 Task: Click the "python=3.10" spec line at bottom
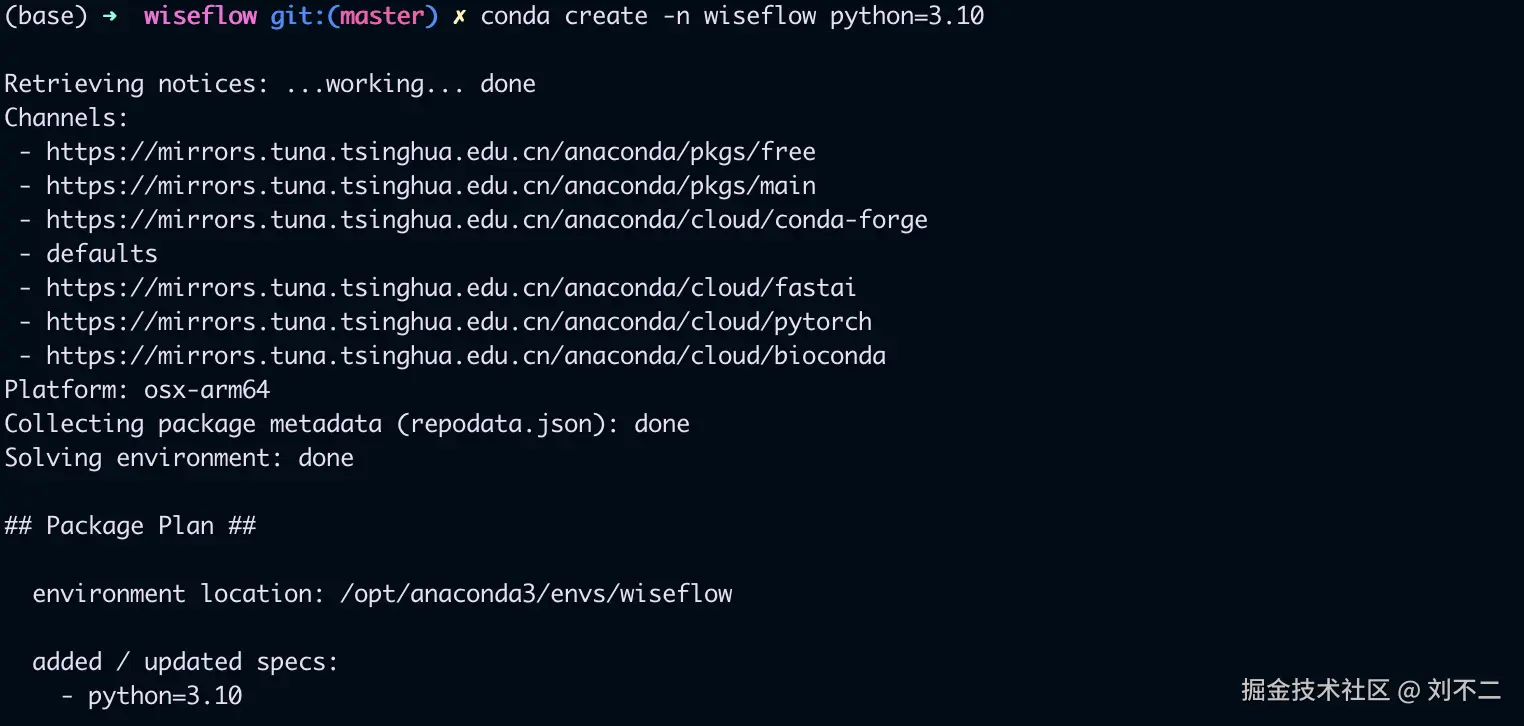point(165,696)
